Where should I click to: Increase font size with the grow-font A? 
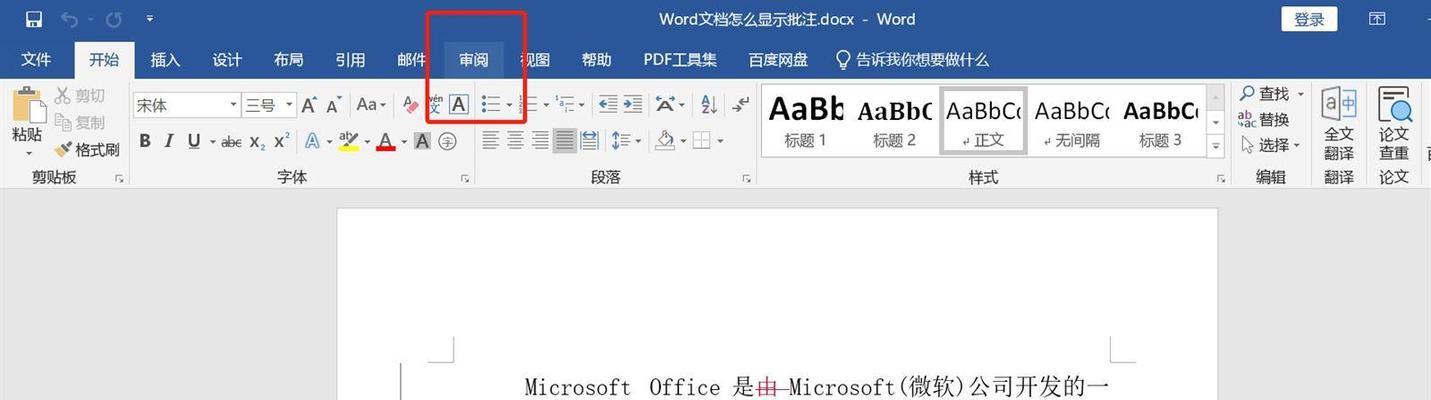tap(309, 105)
